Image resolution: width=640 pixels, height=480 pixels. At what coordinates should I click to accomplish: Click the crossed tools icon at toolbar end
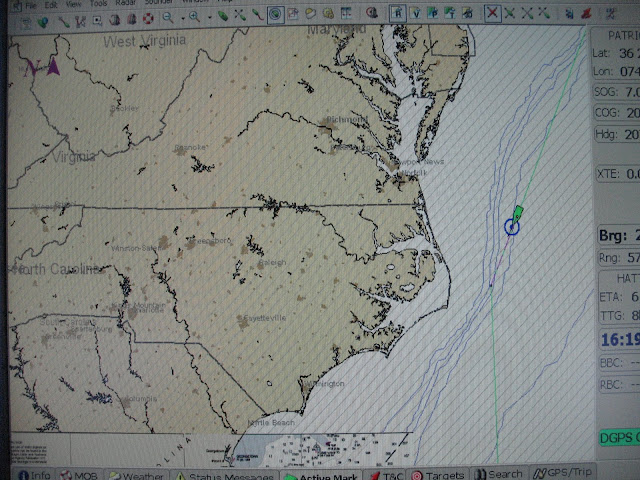[611, 13]
